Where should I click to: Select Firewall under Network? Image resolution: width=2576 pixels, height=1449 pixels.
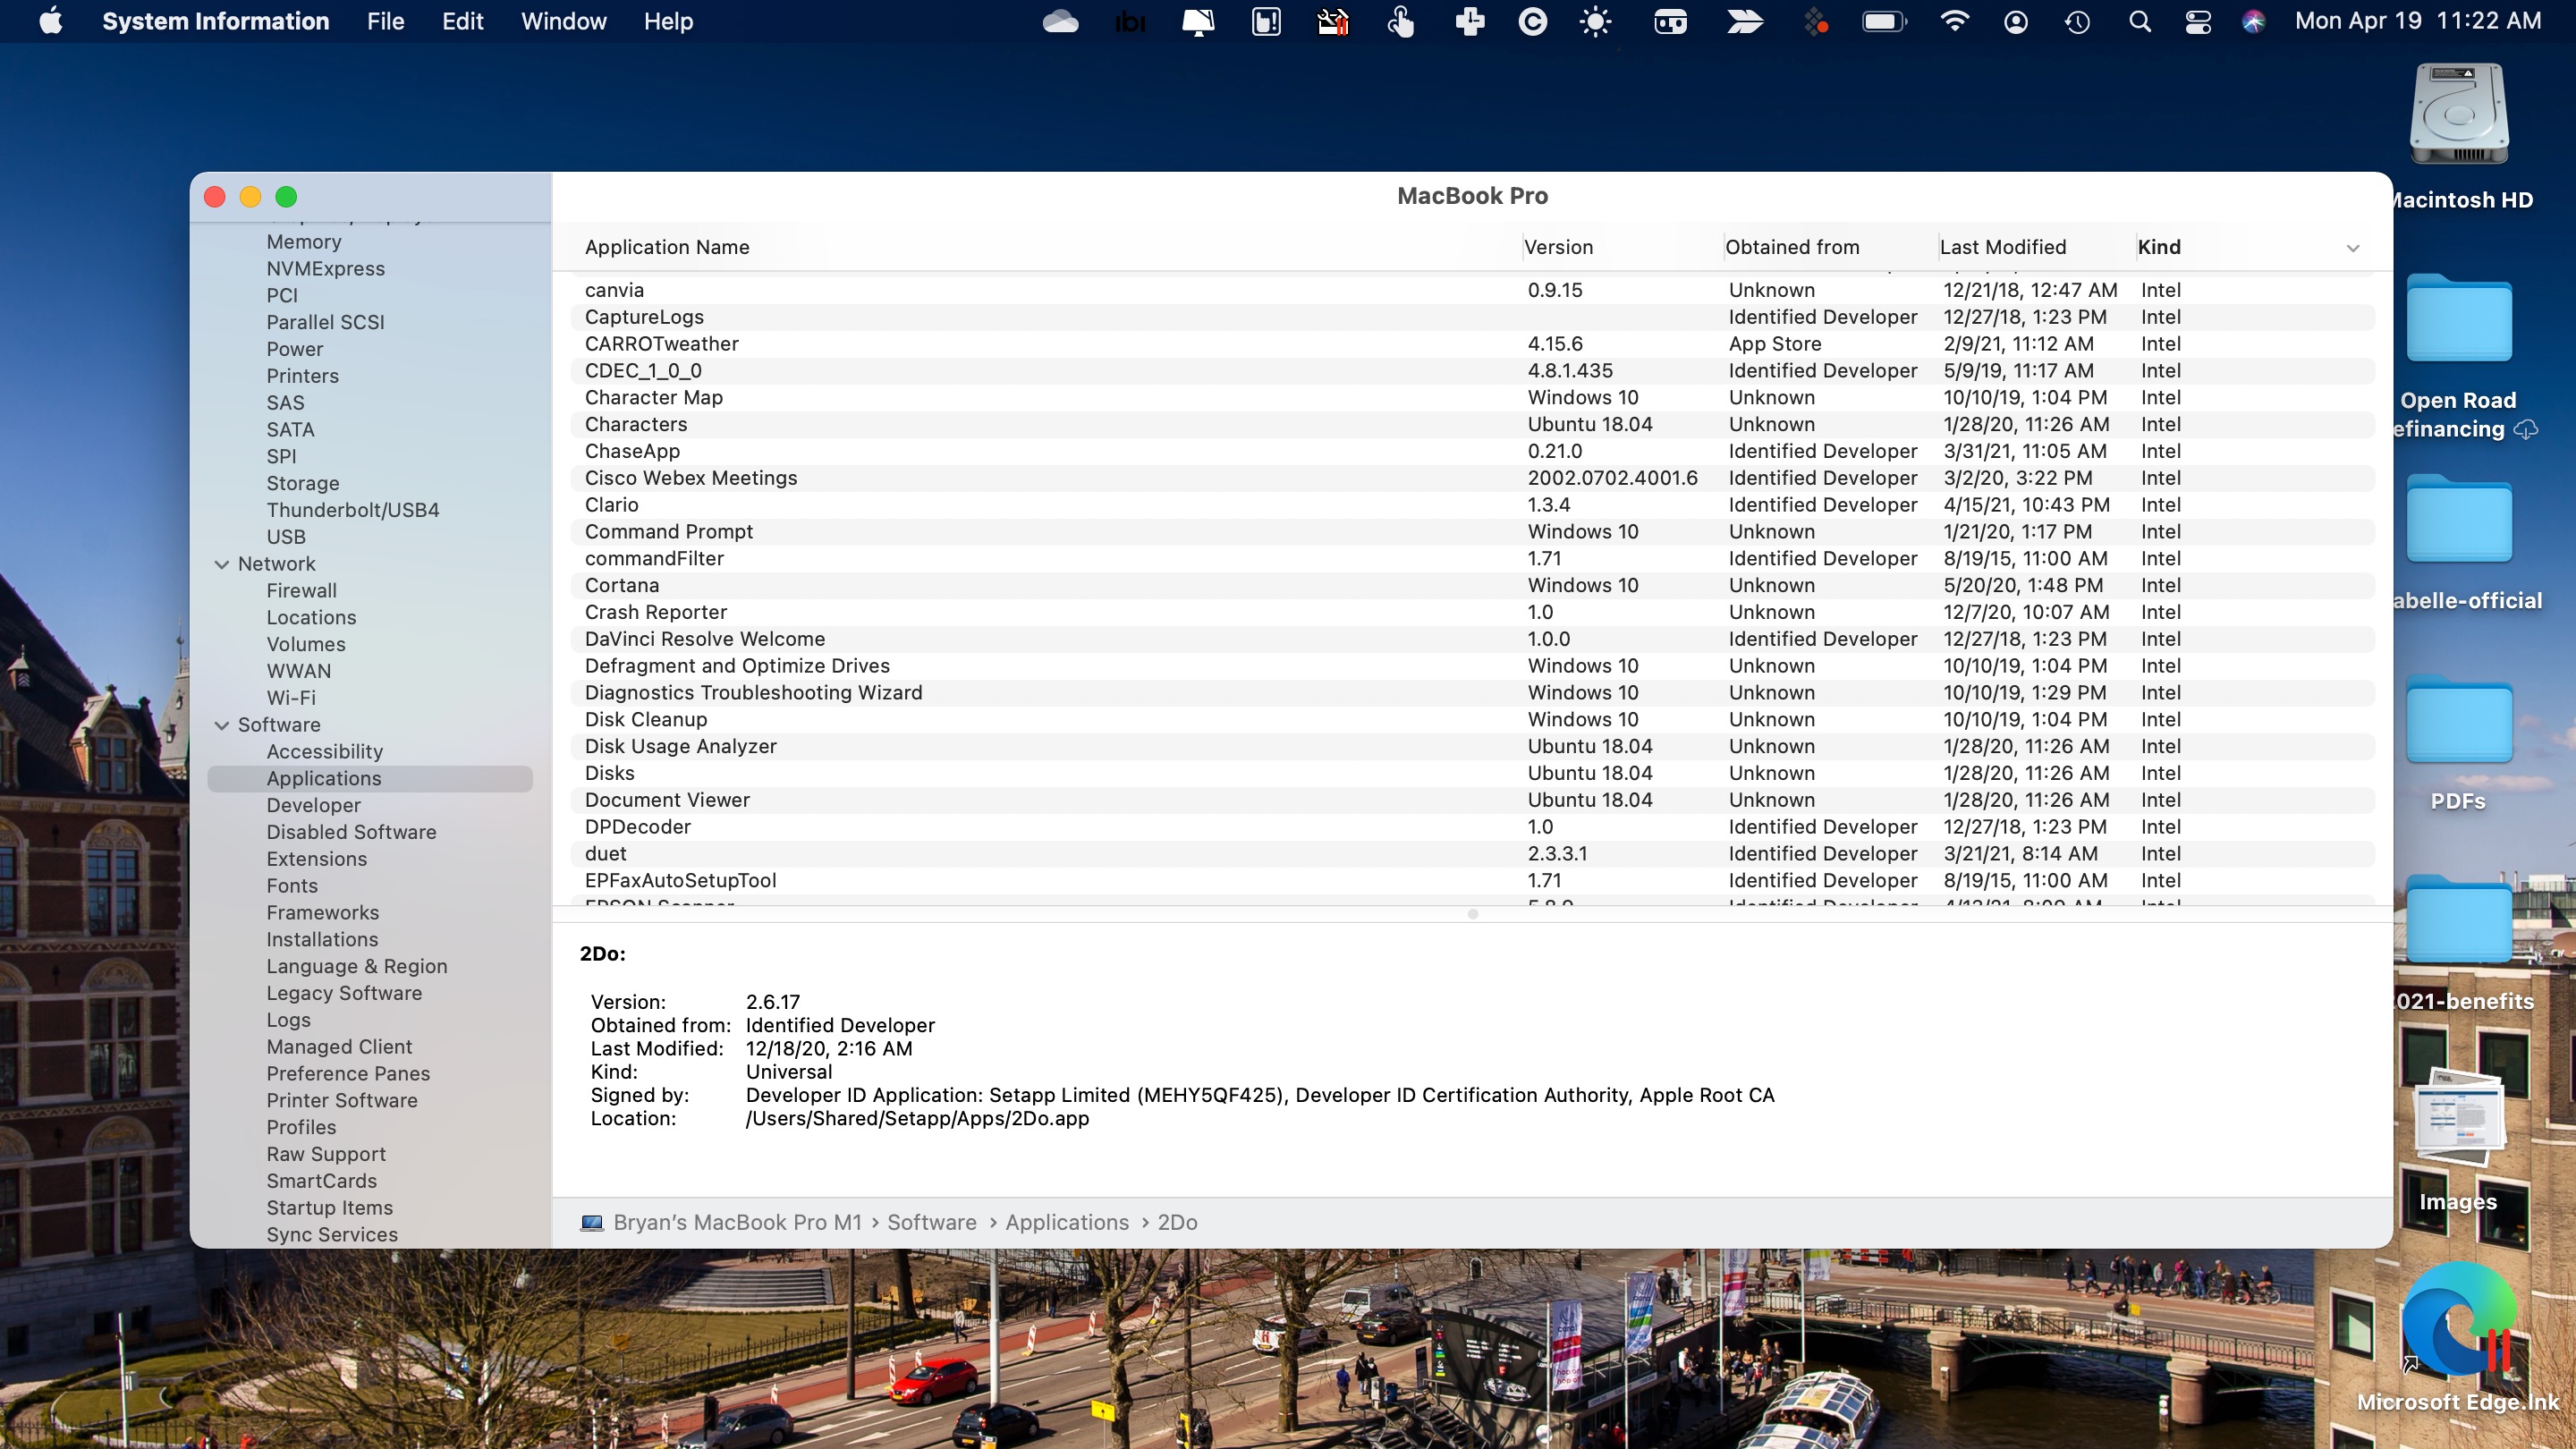point(301,591)
